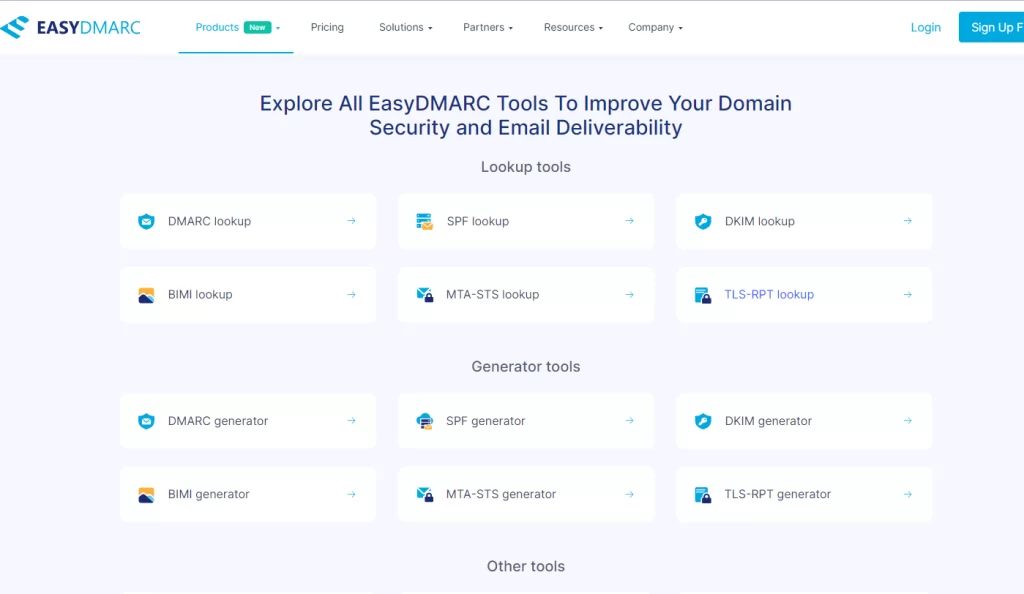Open the Pricing page
Viewport: 1024px width, 594px height.
click(x=327, y=27)
